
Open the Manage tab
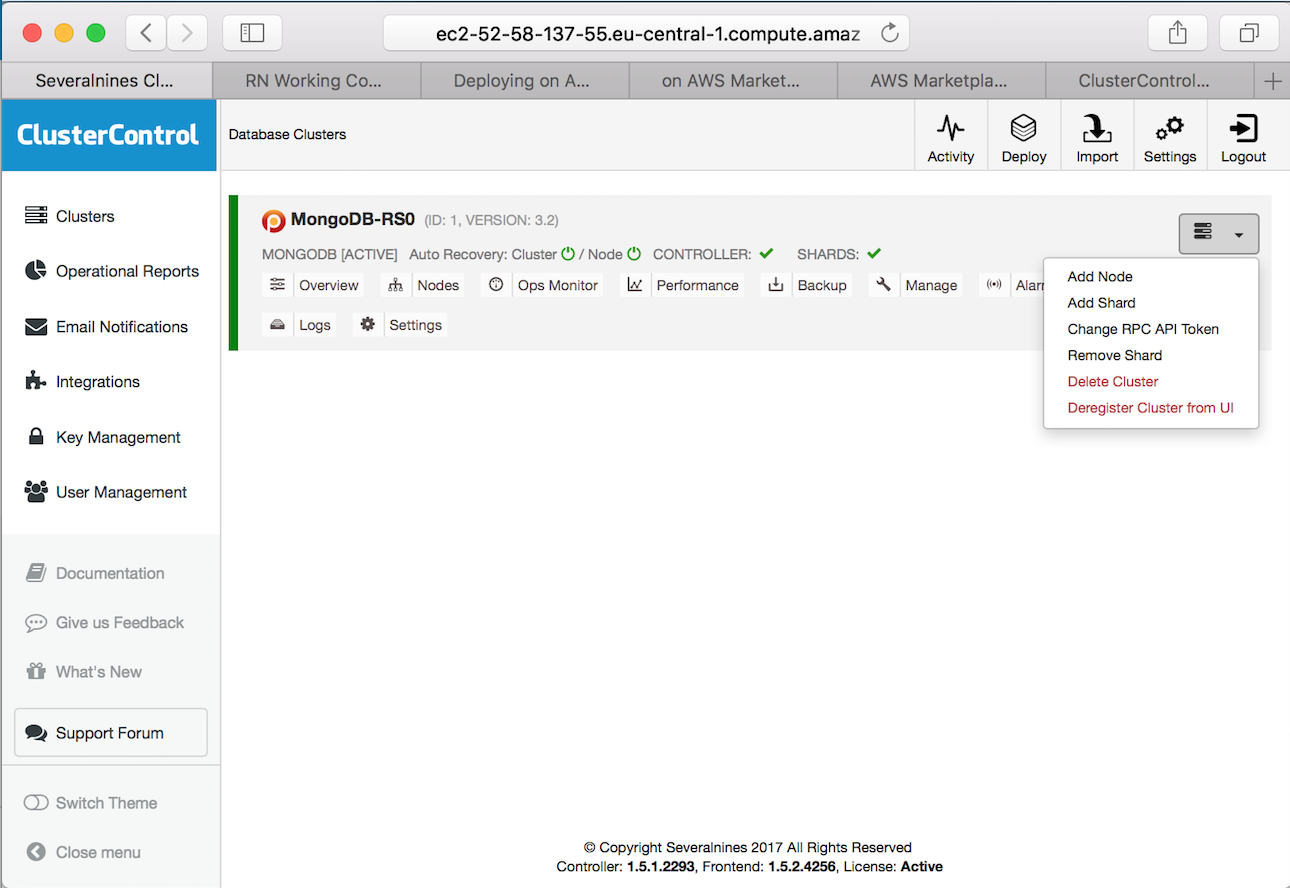(x=915, y=285)
